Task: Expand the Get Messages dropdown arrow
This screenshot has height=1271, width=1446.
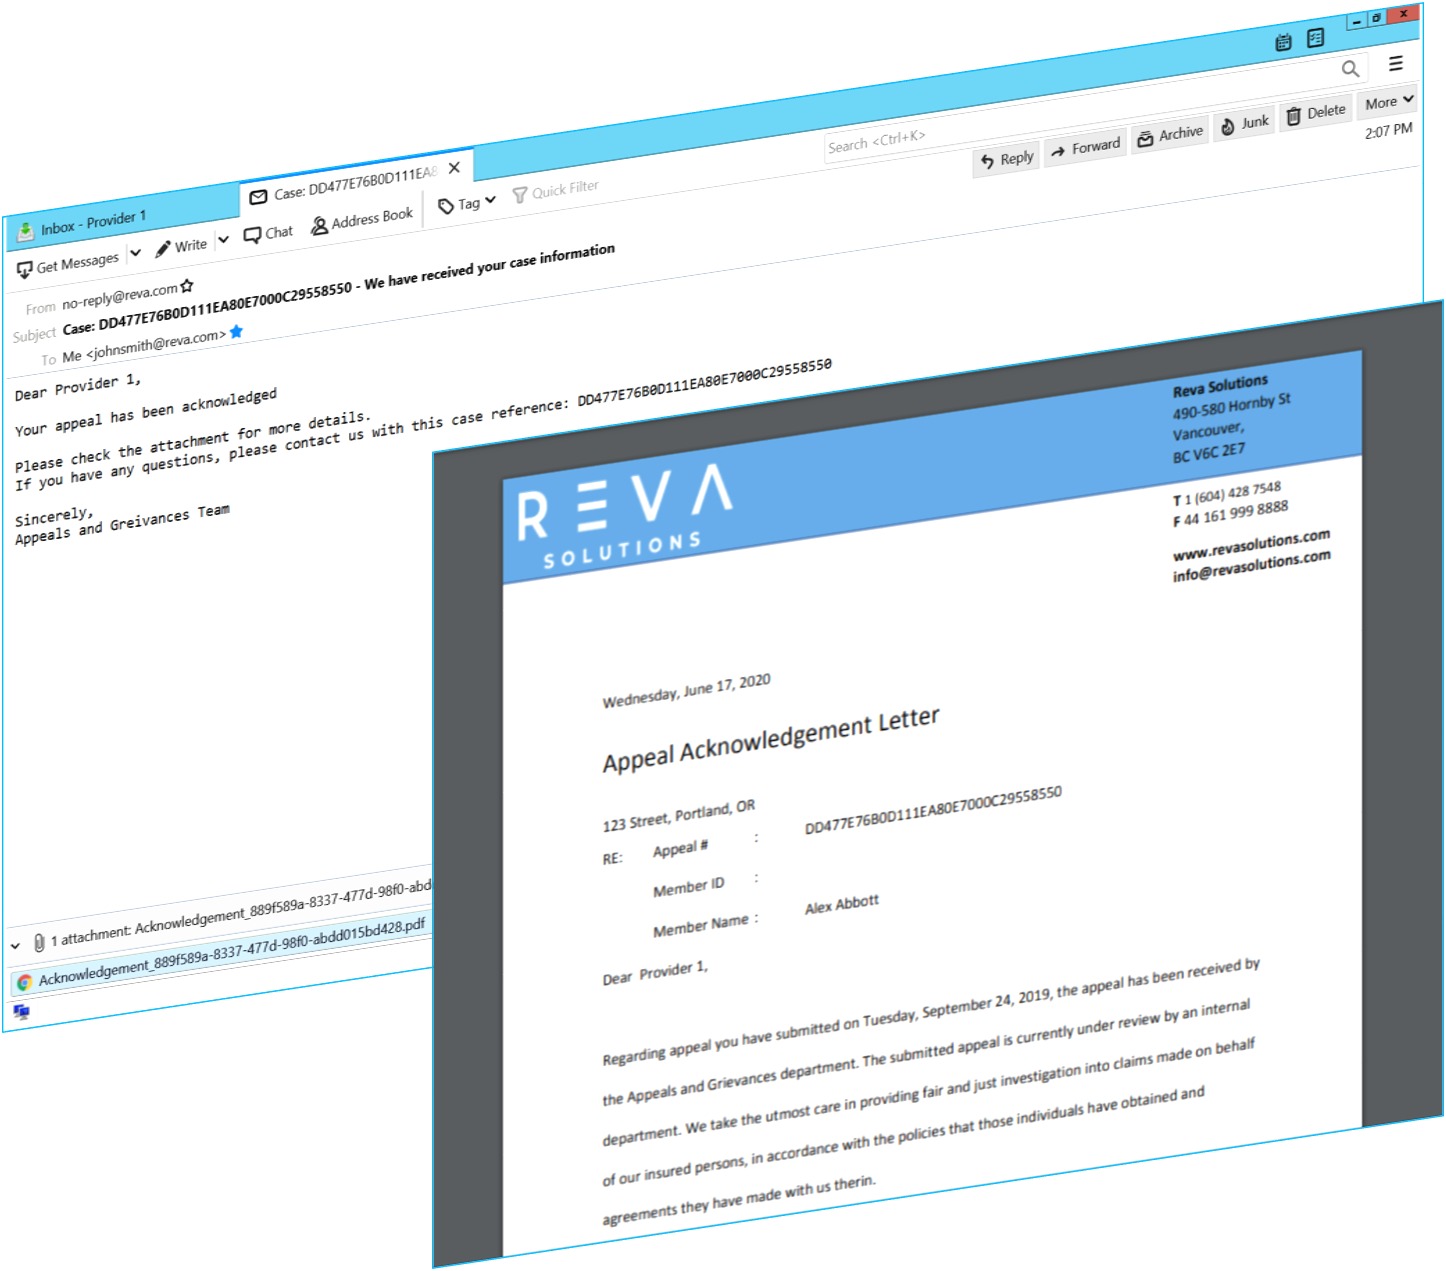Action: point(135,252)
